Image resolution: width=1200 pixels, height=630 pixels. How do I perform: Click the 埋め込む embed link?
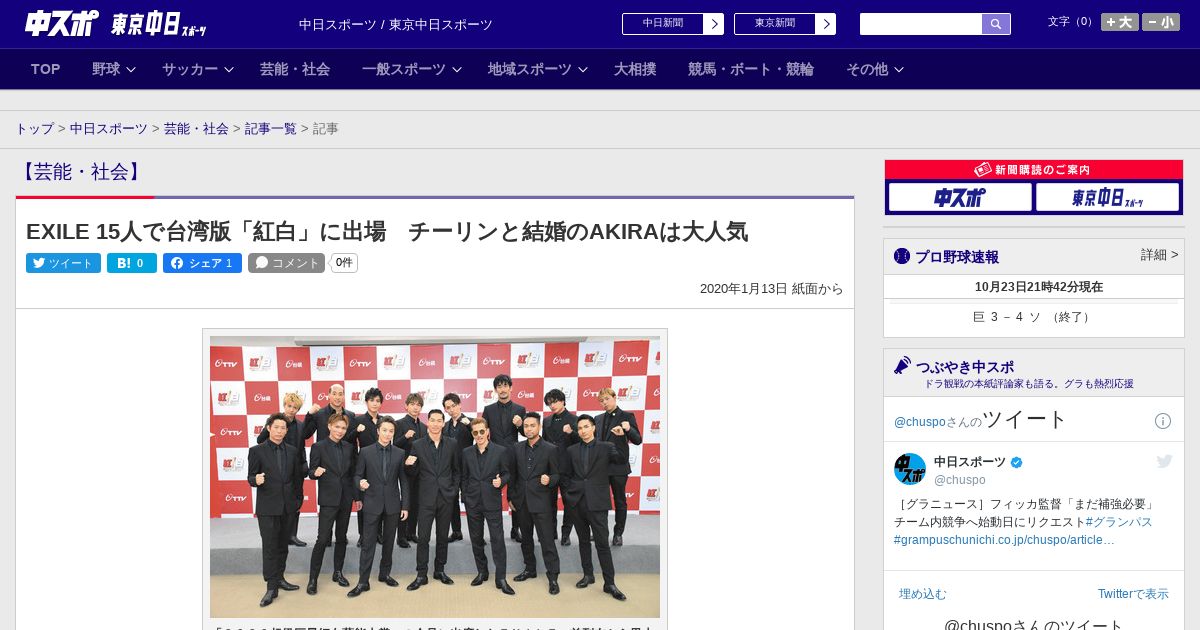[x=922, y=594]
